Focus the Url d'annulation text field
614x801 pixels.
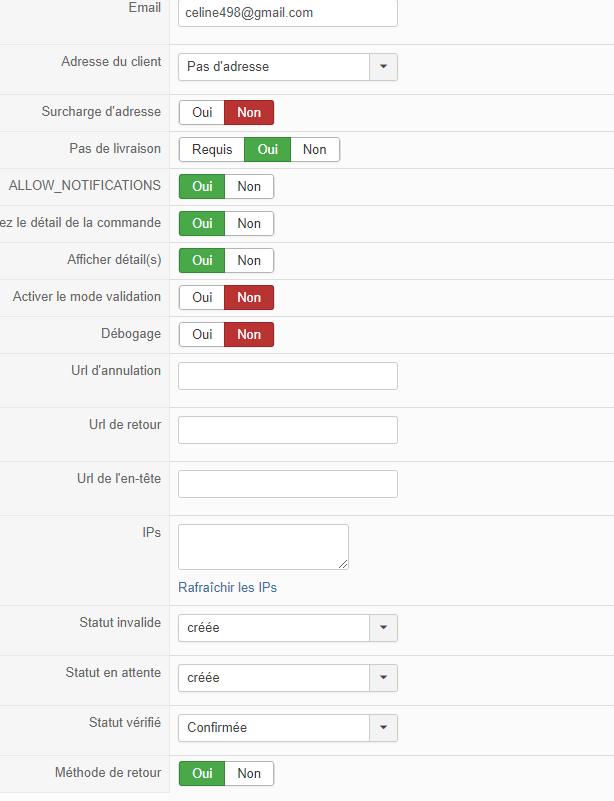tap(288, 376)
